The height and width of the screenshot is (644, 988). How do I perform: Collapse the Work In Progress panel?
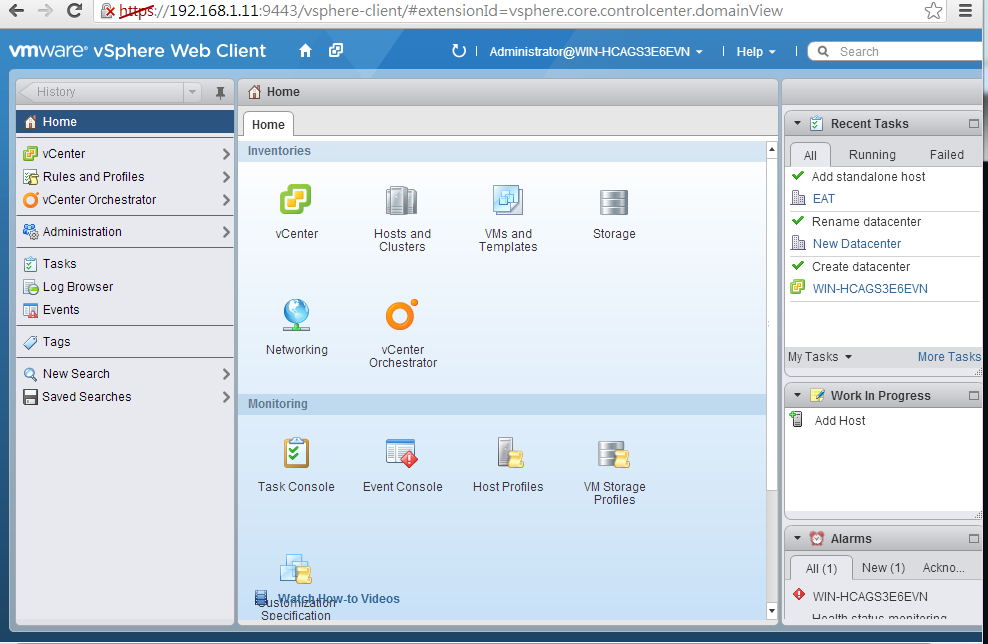(x=797, y=396)
